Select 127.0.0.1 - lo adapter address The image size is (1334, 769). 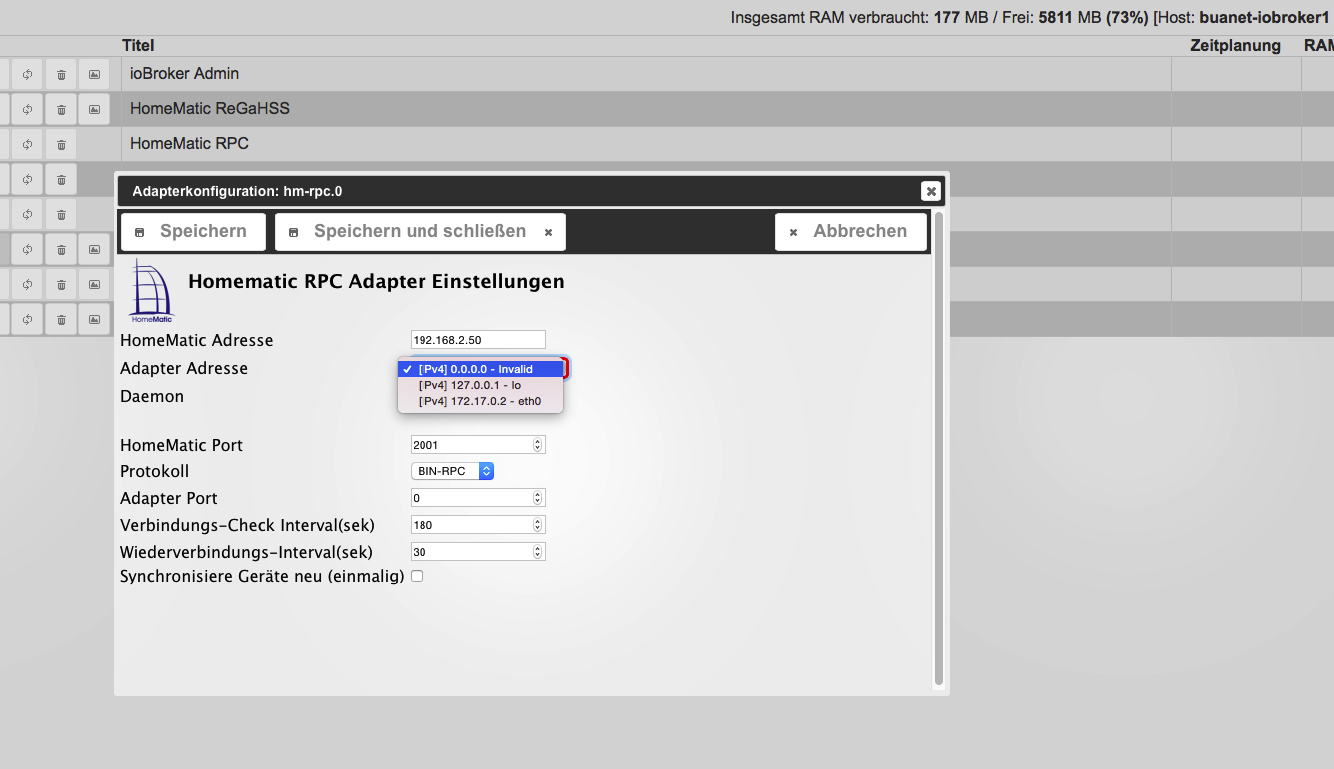480,385
